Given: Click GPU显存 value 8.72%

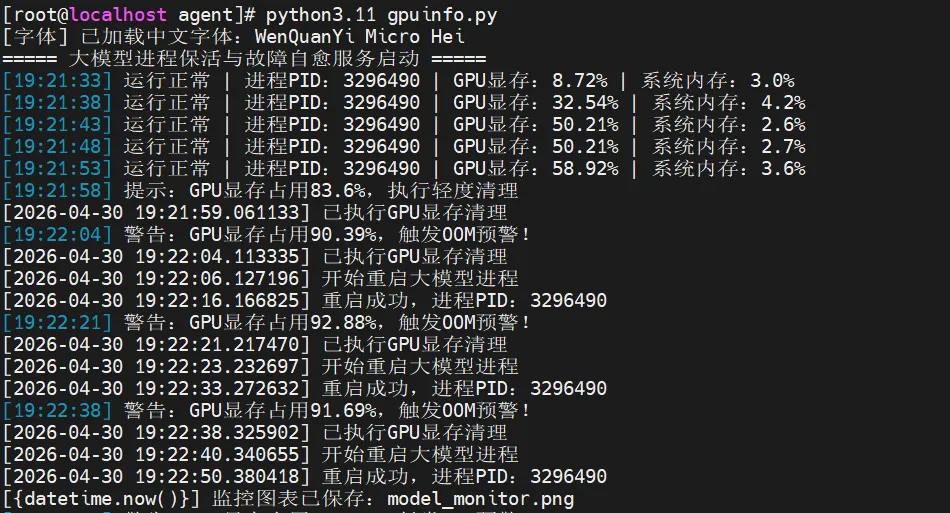Looking at the screenshot, I should click(x=579, y=81).
